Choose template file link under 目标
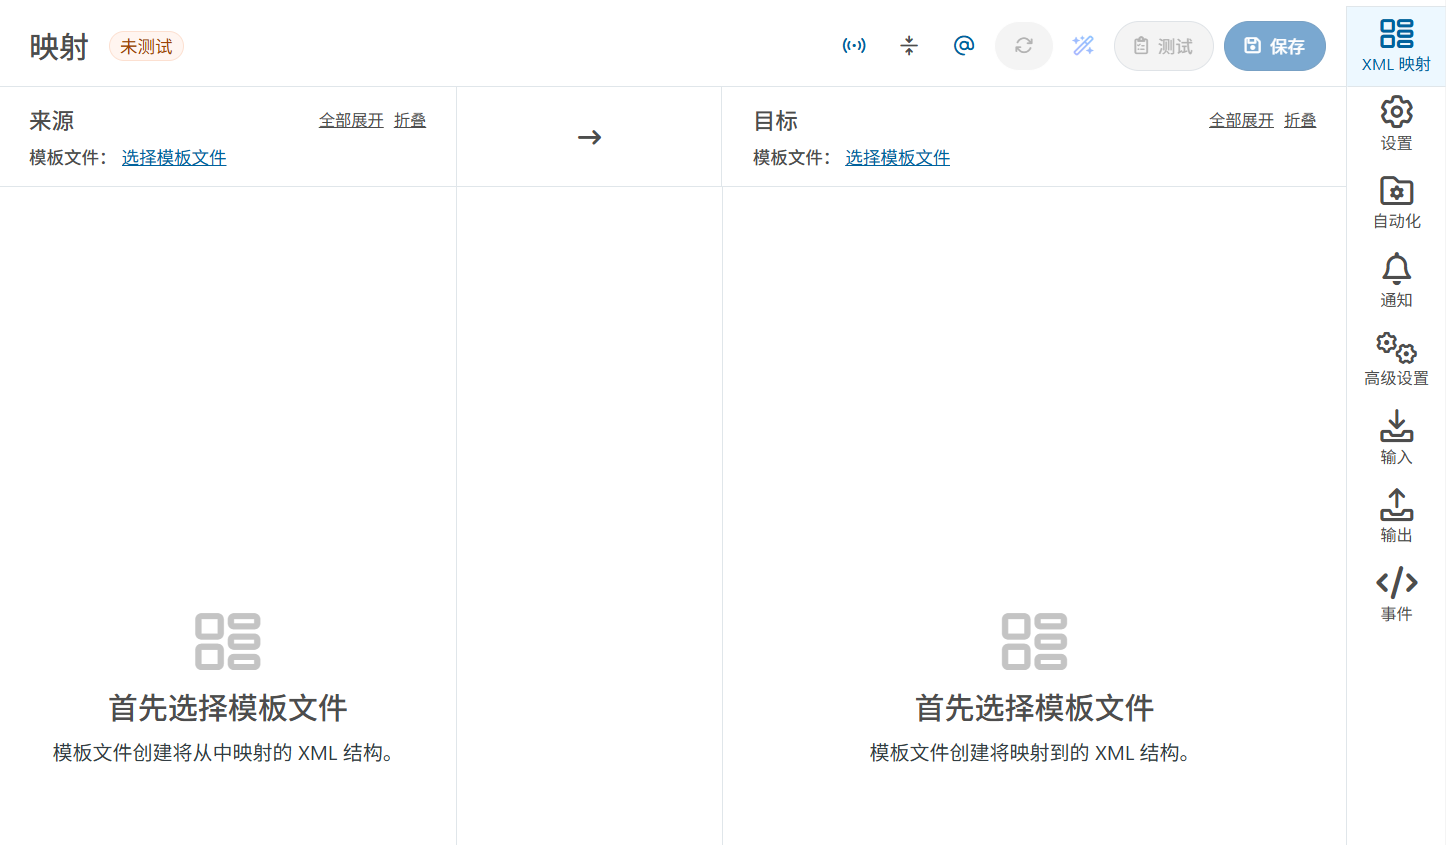Screen dimensions: 1446x845 pyautogui.click(x=897, y=158)
